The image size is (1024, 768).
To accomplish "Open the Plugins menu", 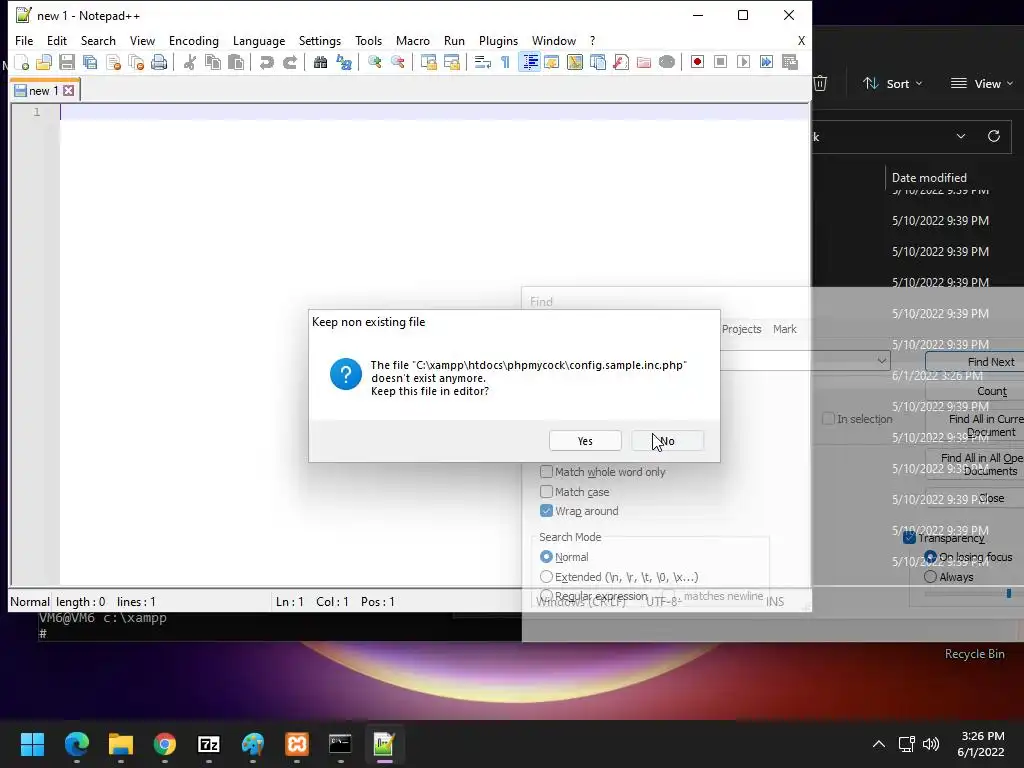I will tap(498, 40).
